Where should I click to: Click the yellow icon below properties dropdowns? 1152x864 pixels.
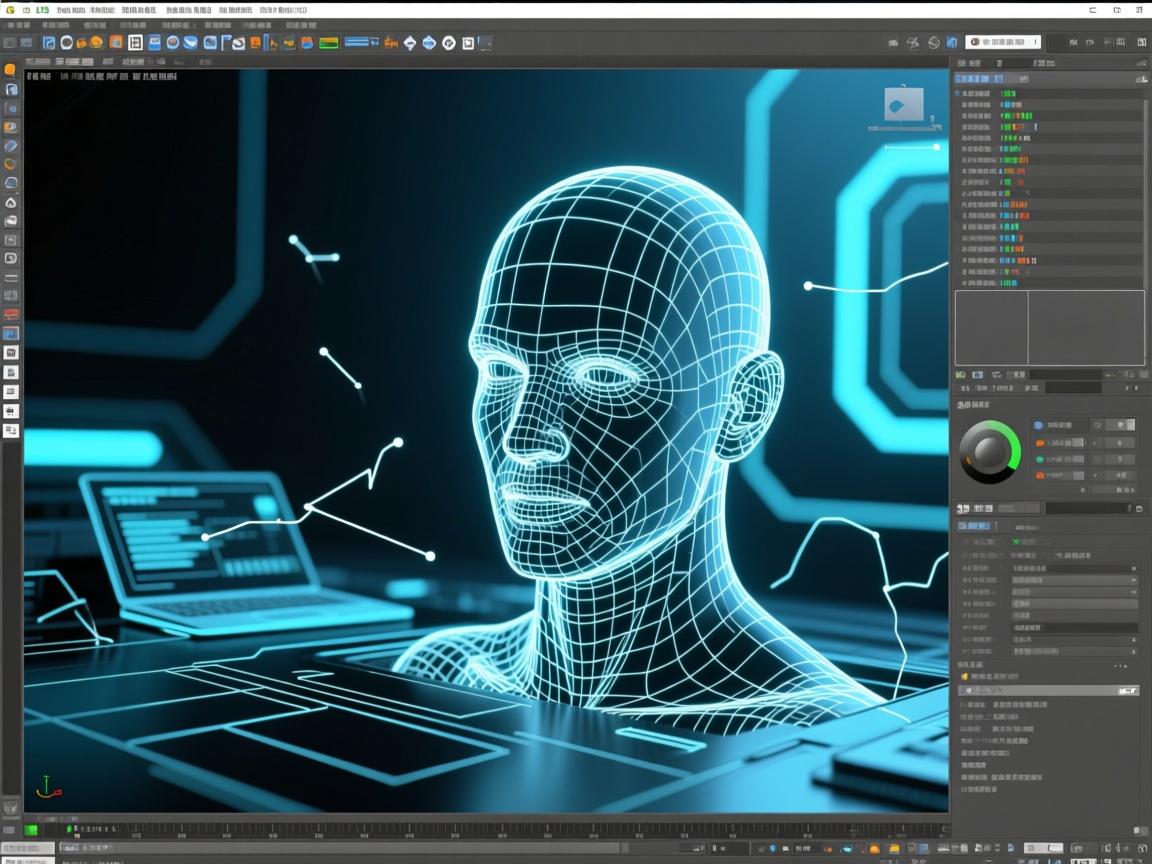pyautogui.click(x=964, y=676)
